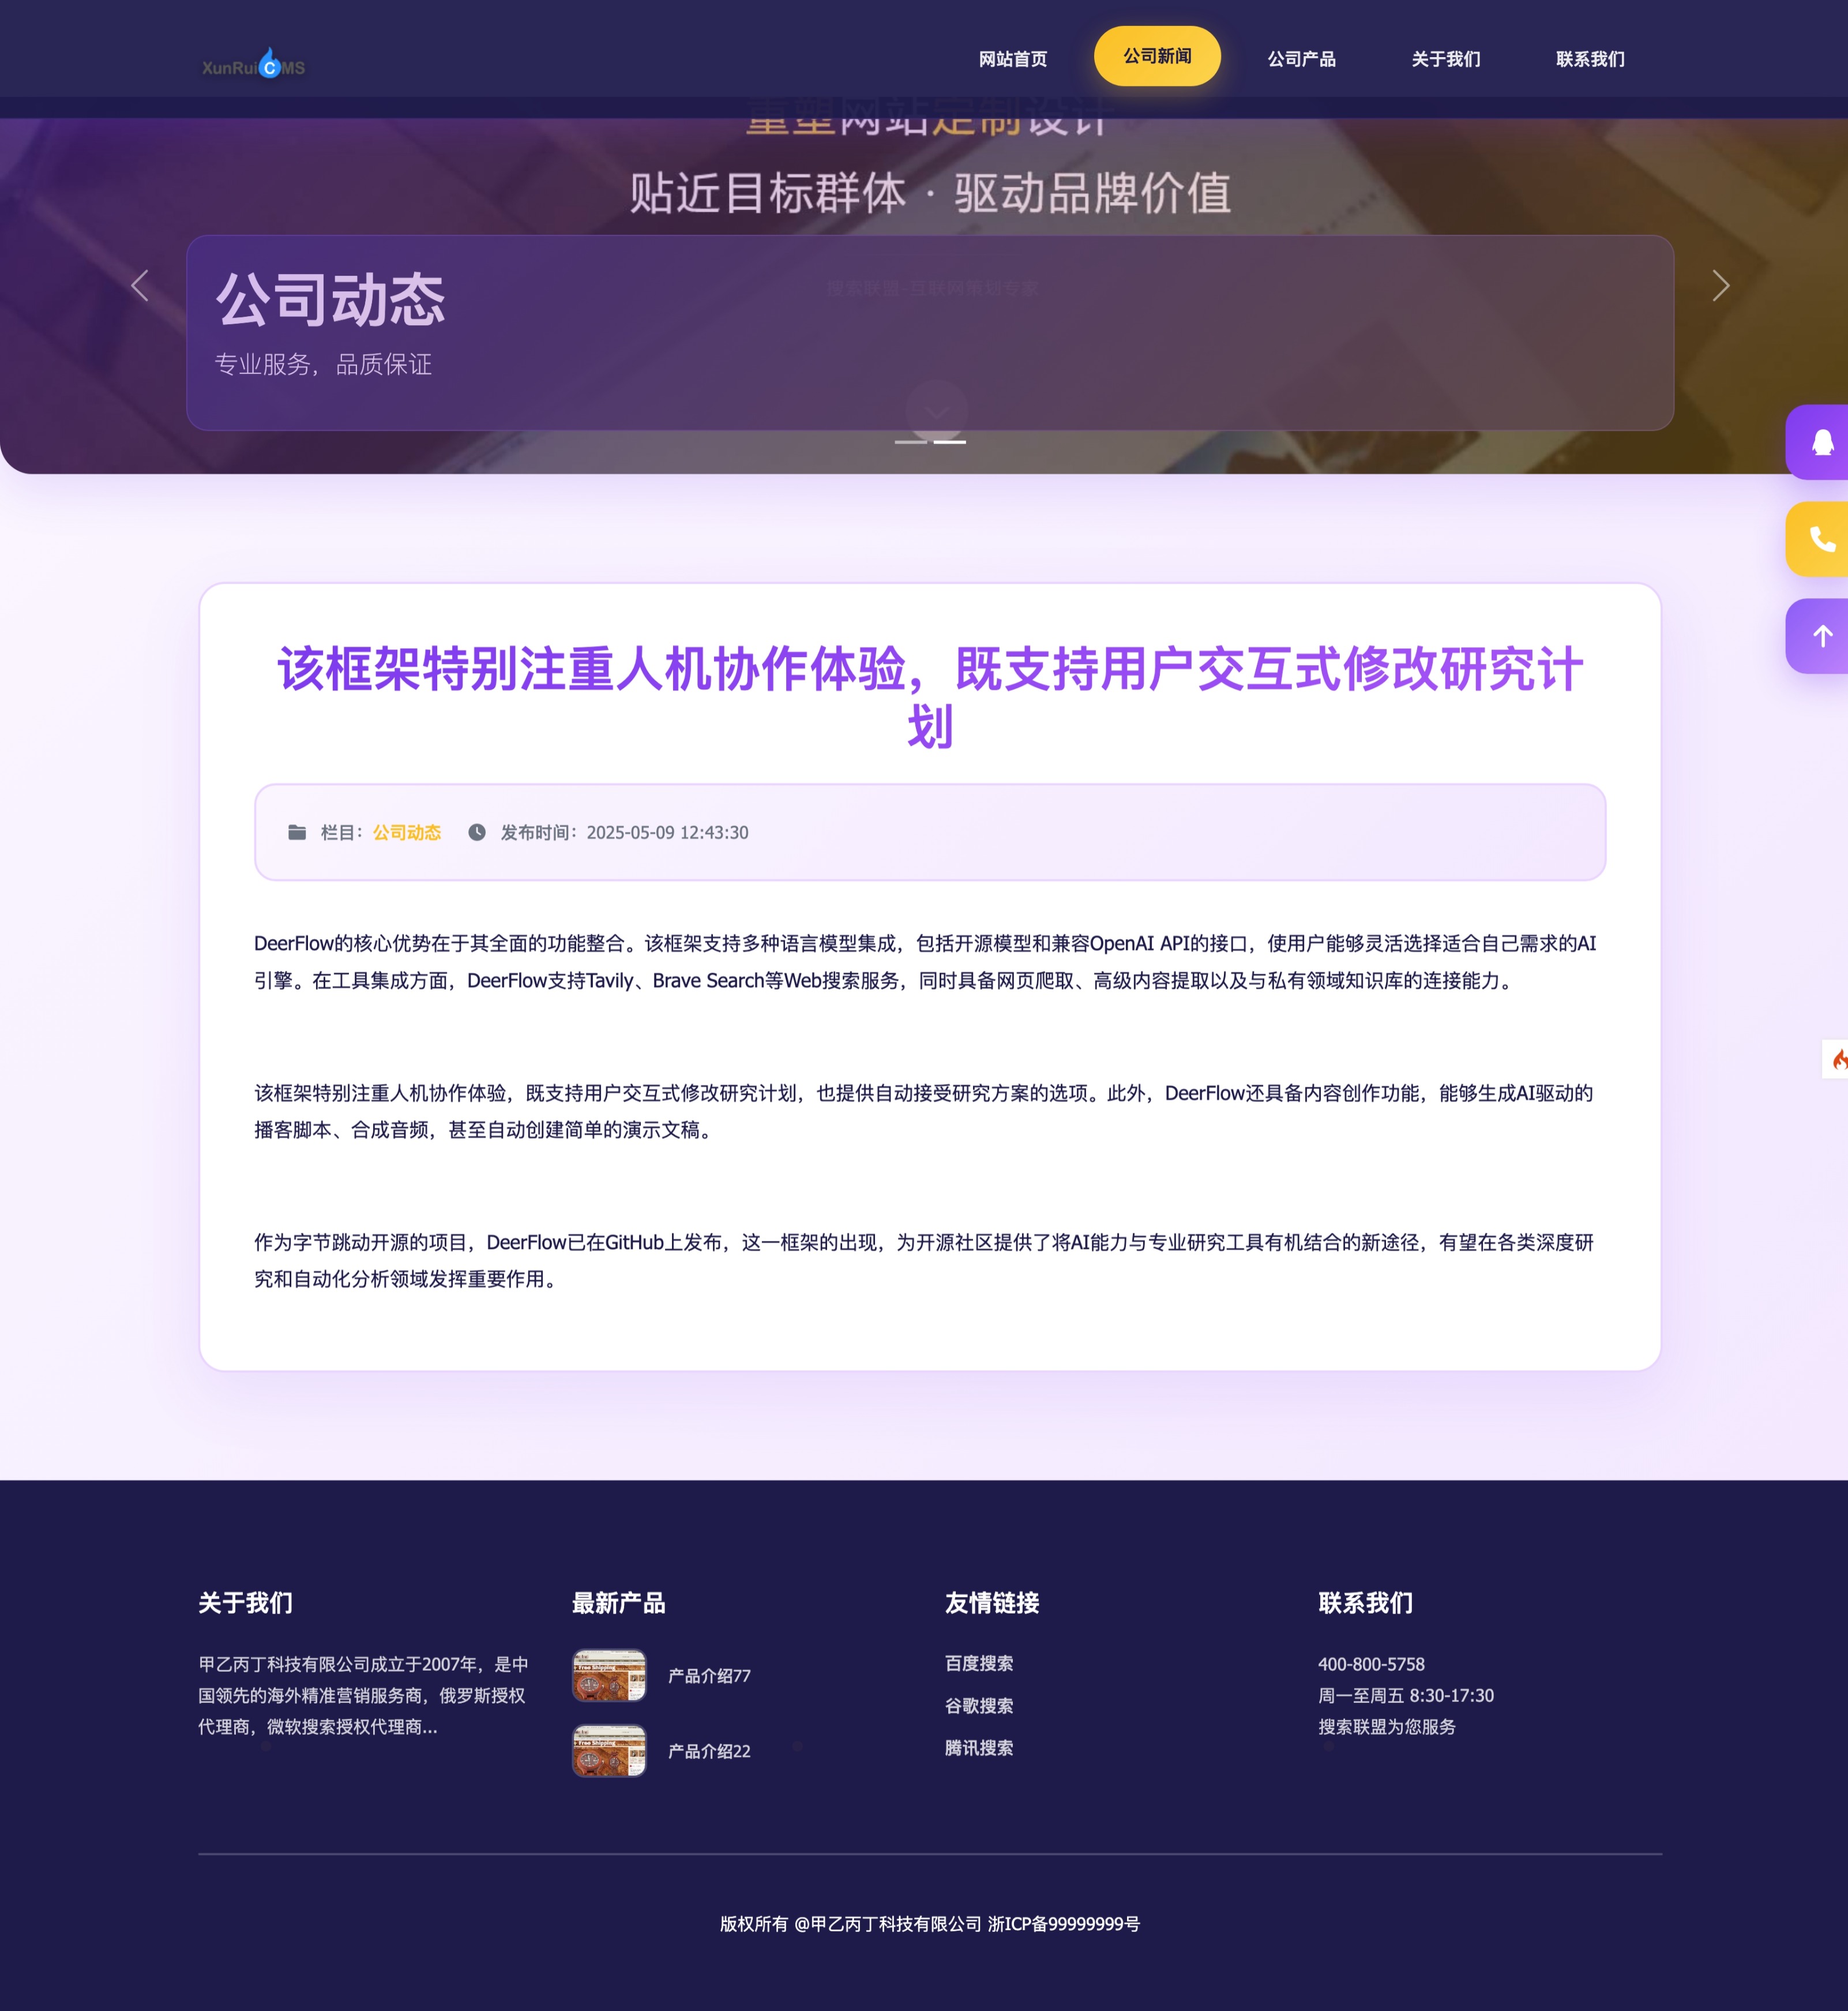Show previous banner slide with left arrow

point(140,286)
